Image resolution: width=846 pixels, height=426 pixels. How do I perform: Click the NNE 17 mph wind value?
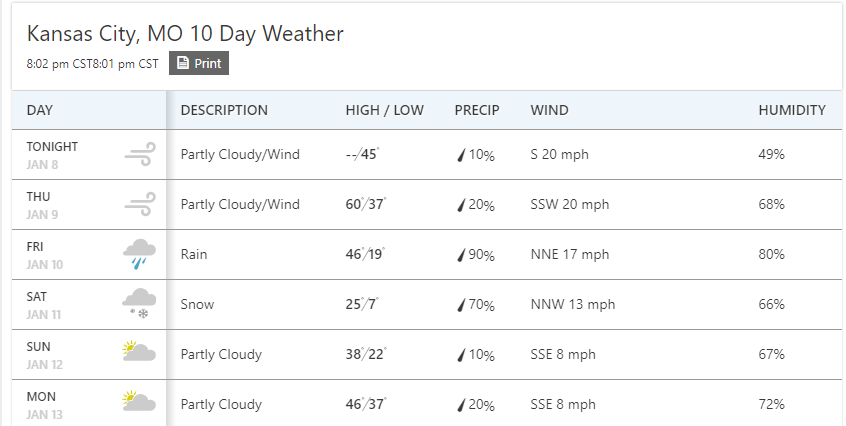(570, 255)
